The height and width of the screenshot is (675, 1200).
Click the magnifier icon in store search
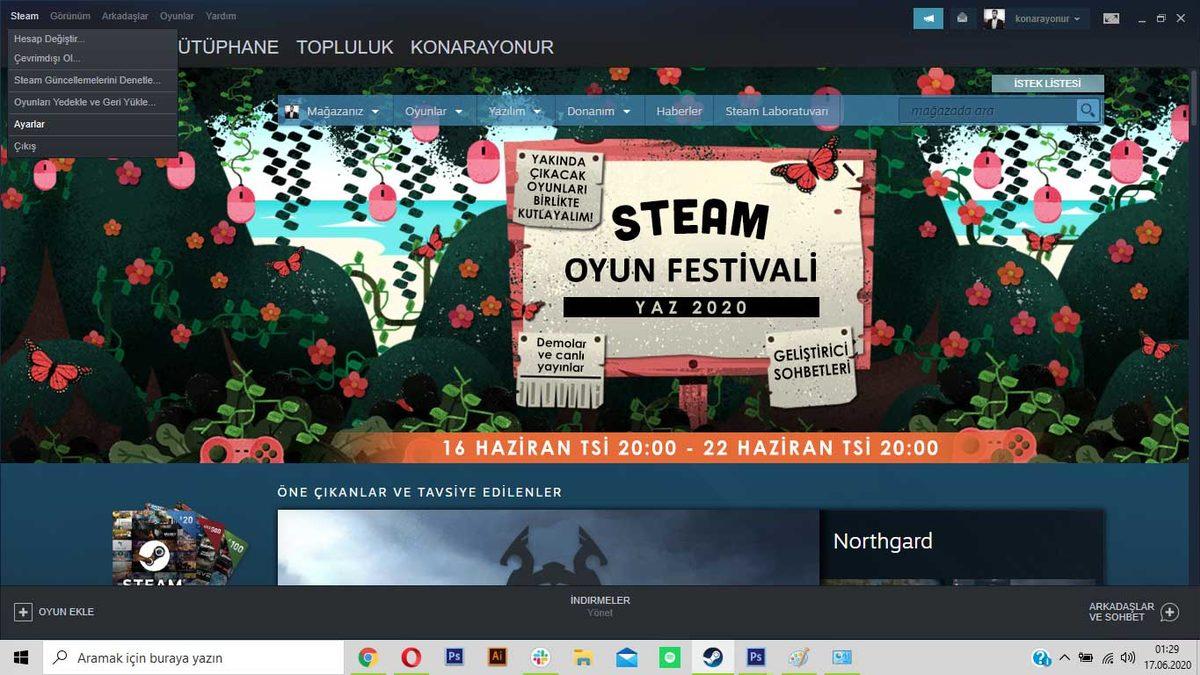pos(1086,110)
